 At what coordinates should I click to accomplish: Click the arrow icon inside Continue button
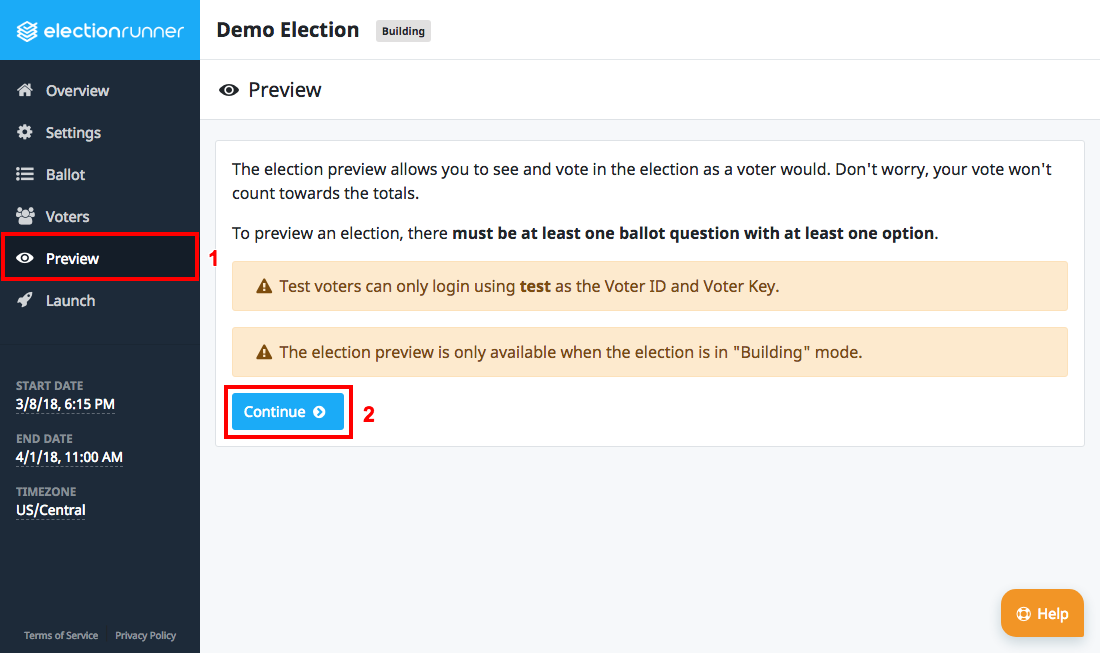tap(319, 412)
